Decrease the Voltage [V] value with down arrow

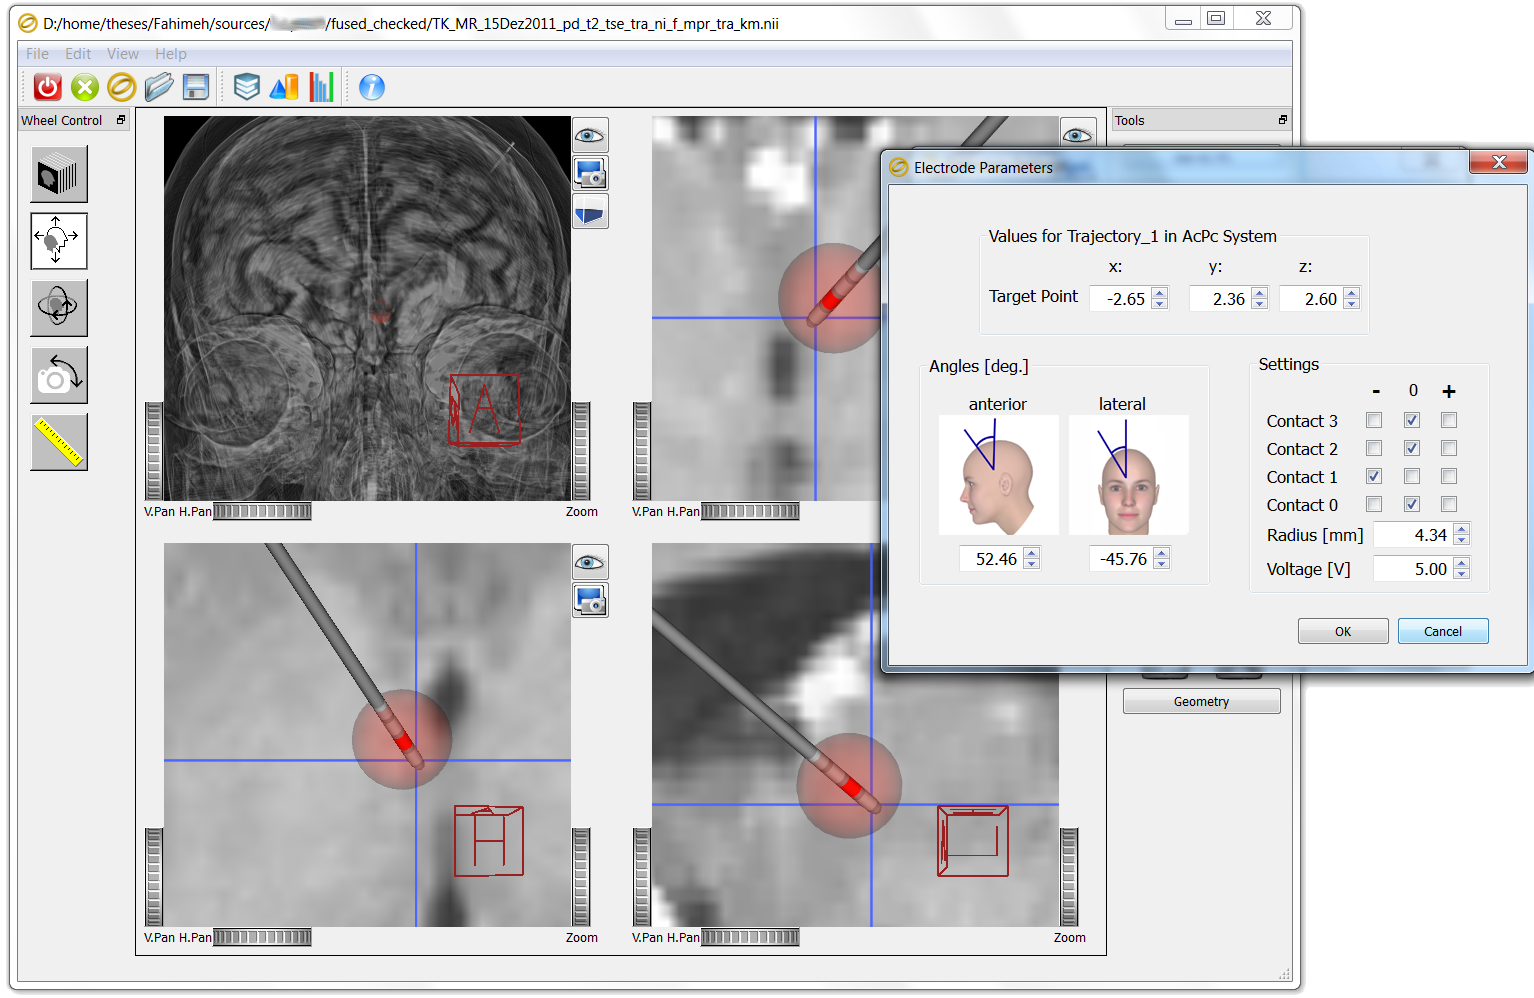pos(1462,574)
